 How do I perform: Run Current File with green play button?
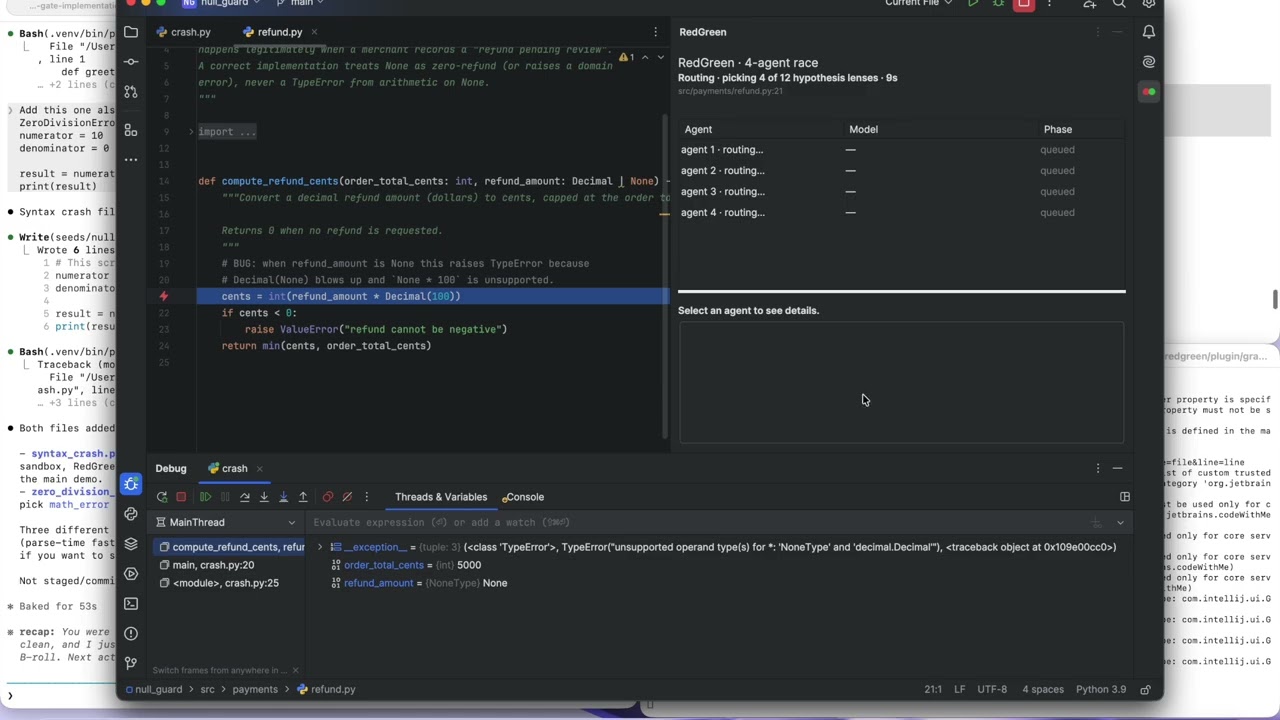pos(973,4)
